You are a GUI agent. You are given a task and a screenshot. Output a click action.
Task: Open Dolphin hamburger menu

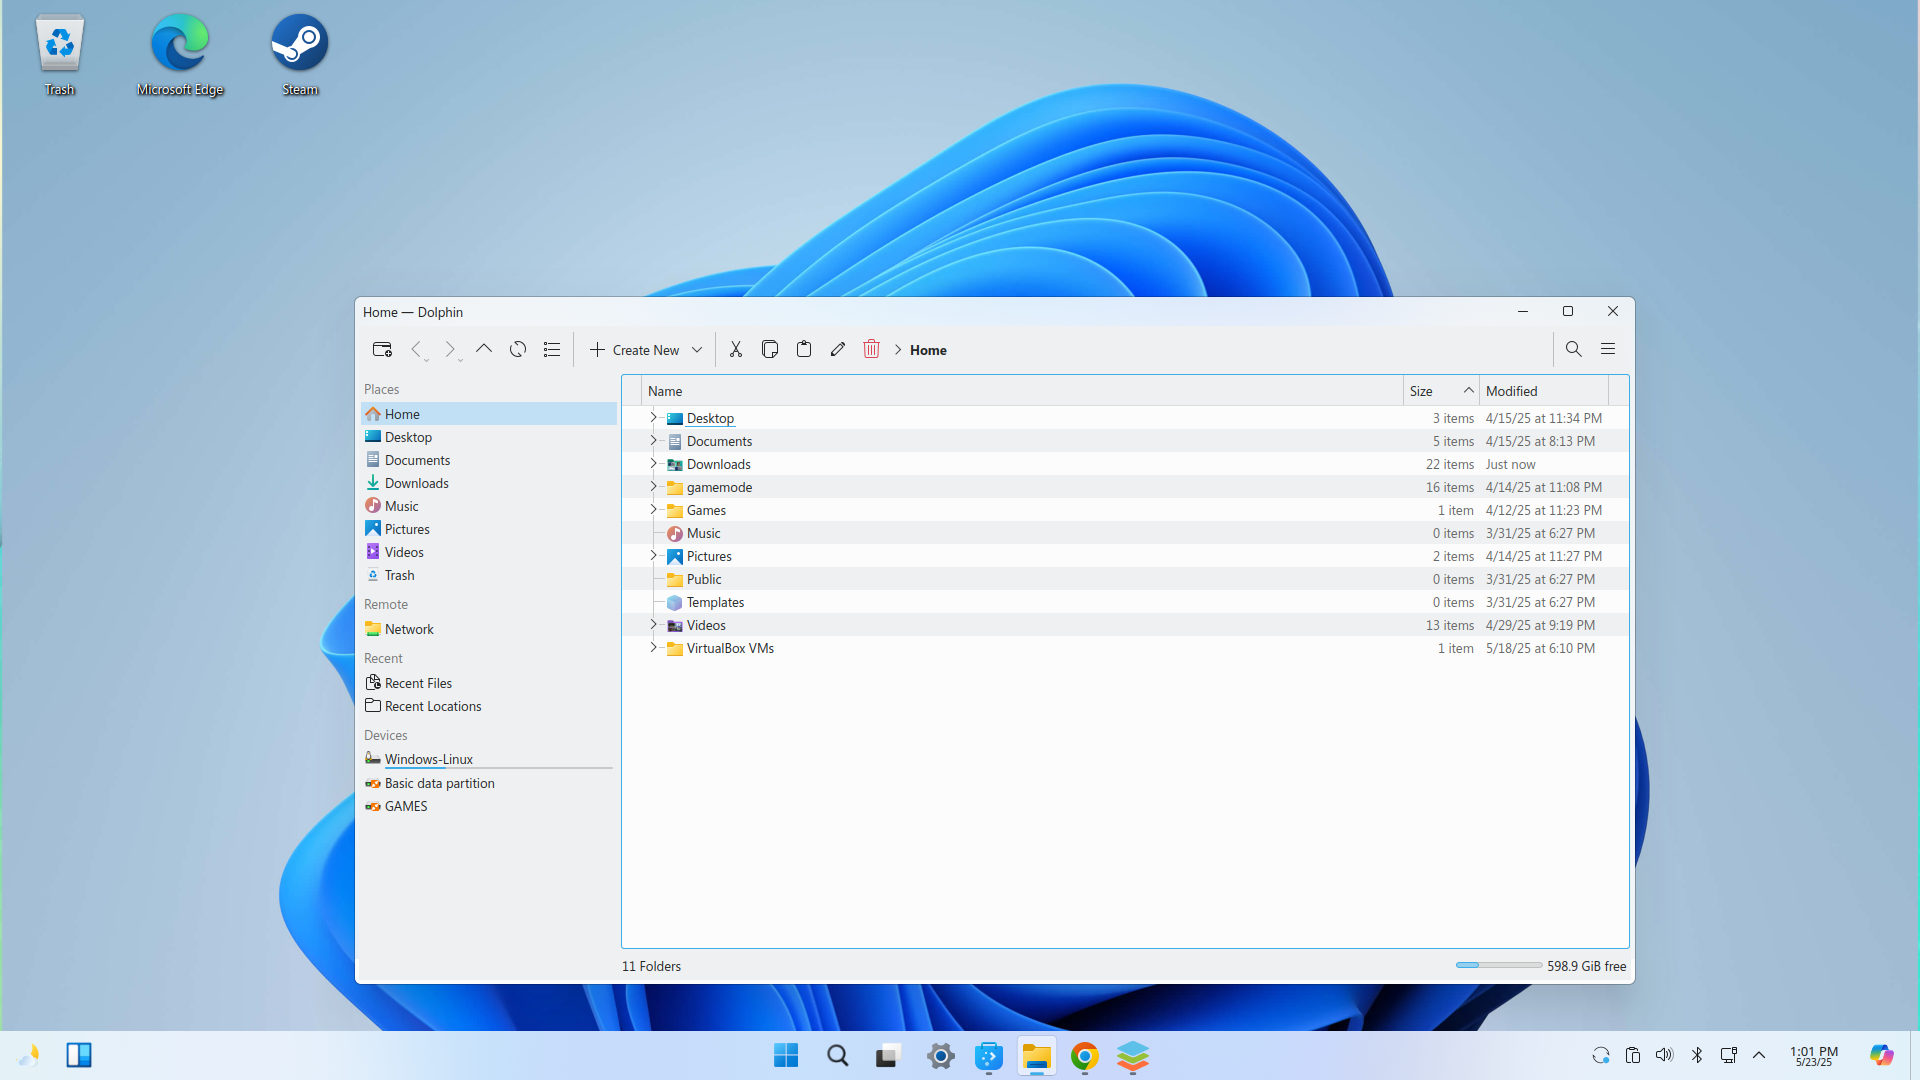(1608, 349)
